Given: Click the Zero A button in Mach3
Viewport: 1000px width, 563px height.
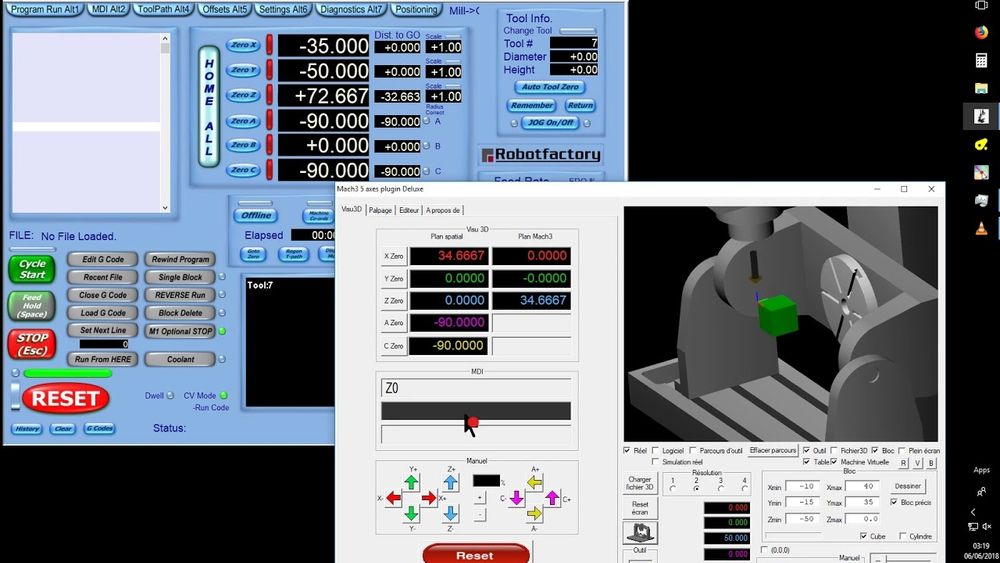Looking at the screenshot, I should coord(244,121).
